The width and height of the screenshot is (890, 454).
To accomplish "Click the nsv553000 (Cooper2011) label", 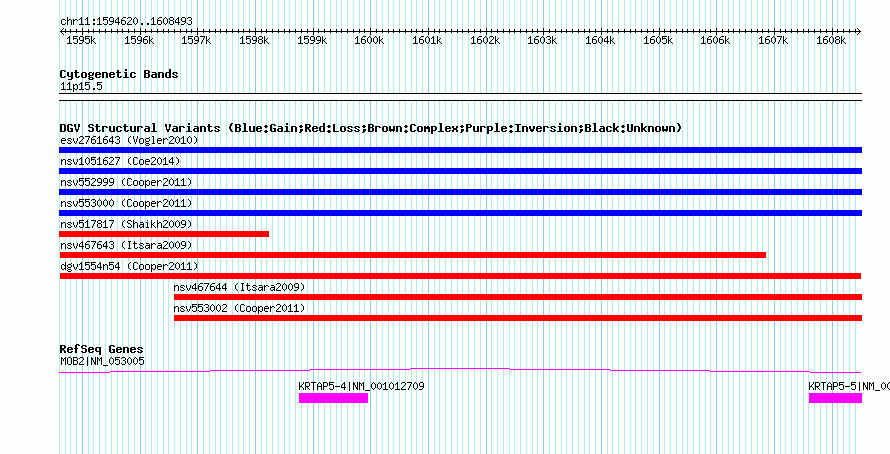I will [126, 203].
